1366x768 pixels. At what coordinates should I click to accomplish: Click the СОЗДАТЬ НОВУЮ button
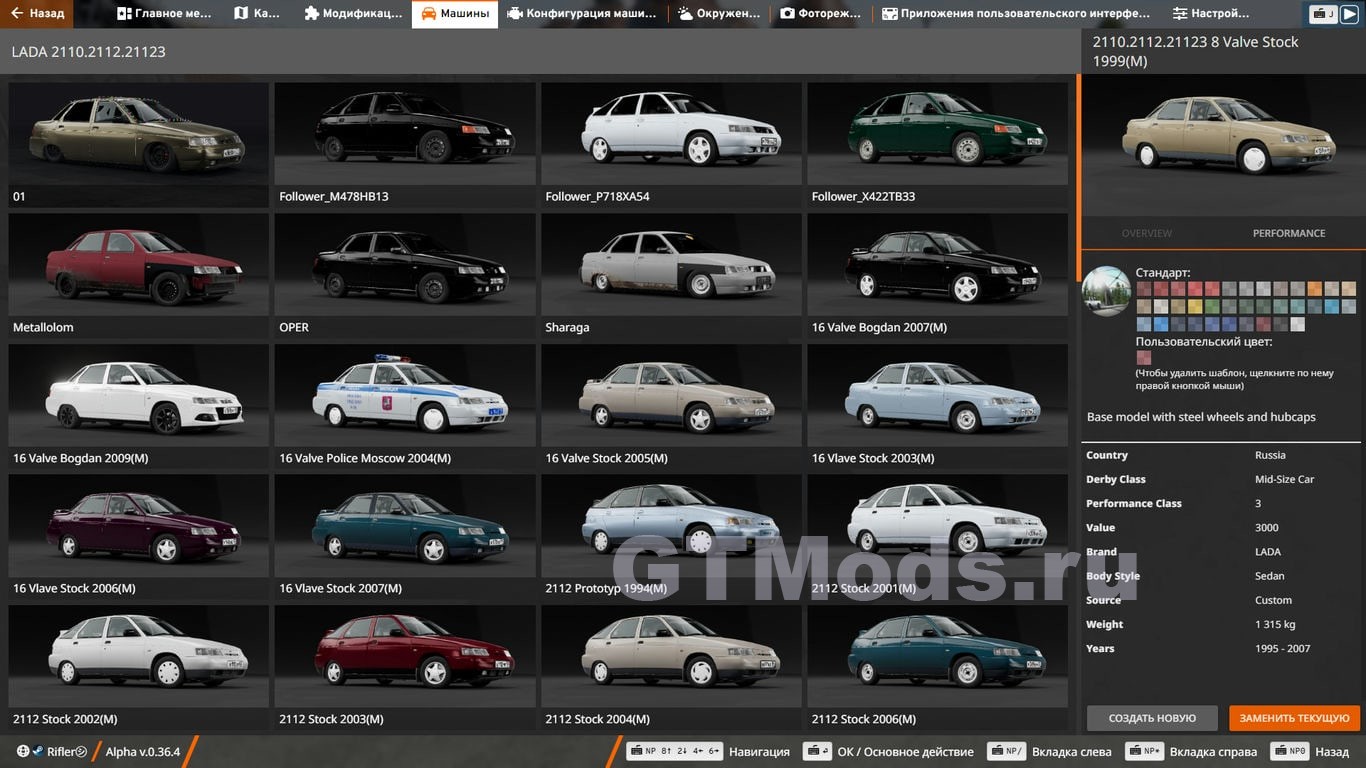pos(1152,718)
